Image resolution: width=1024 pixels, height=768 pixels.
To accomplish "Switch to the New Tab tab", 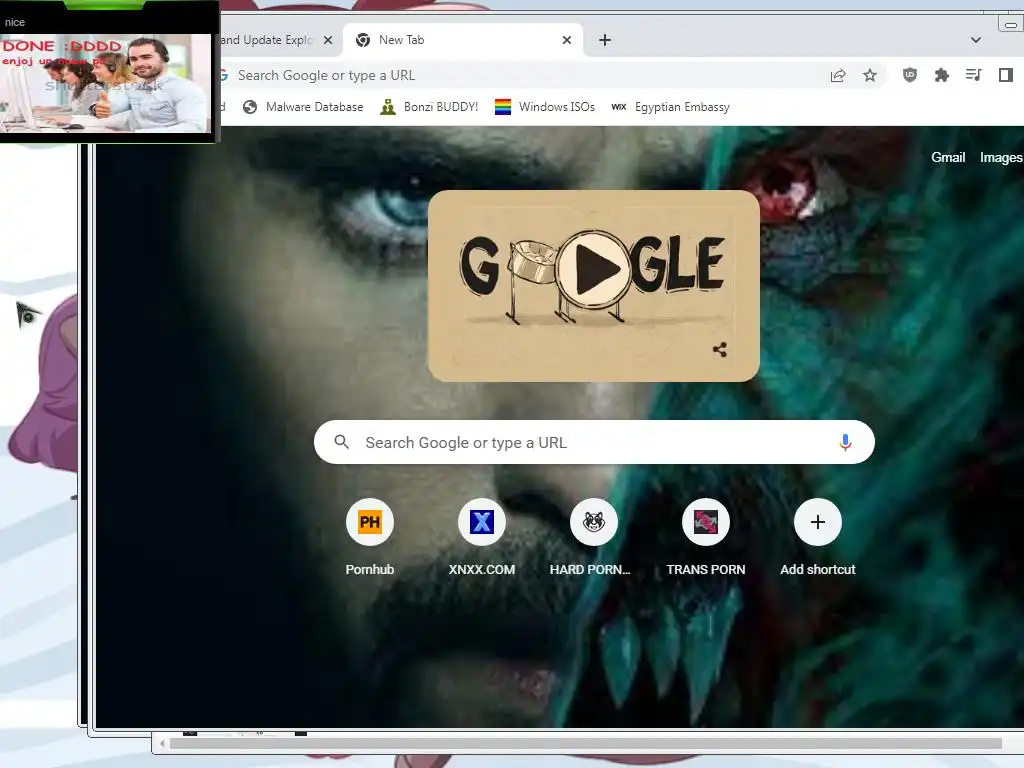I will tap(462, 40).
